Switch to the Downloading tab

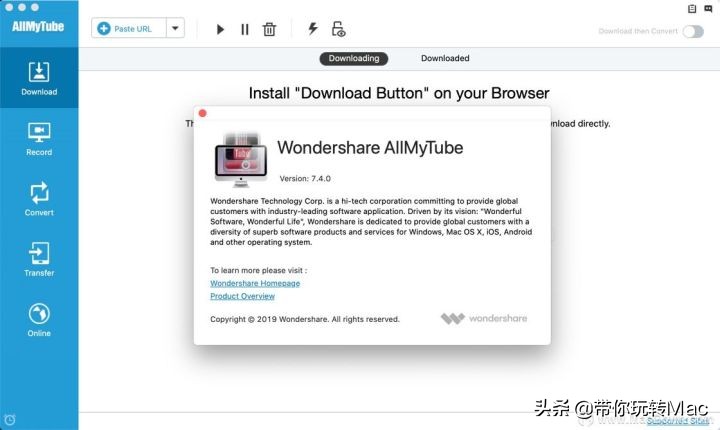pos(354,58)
